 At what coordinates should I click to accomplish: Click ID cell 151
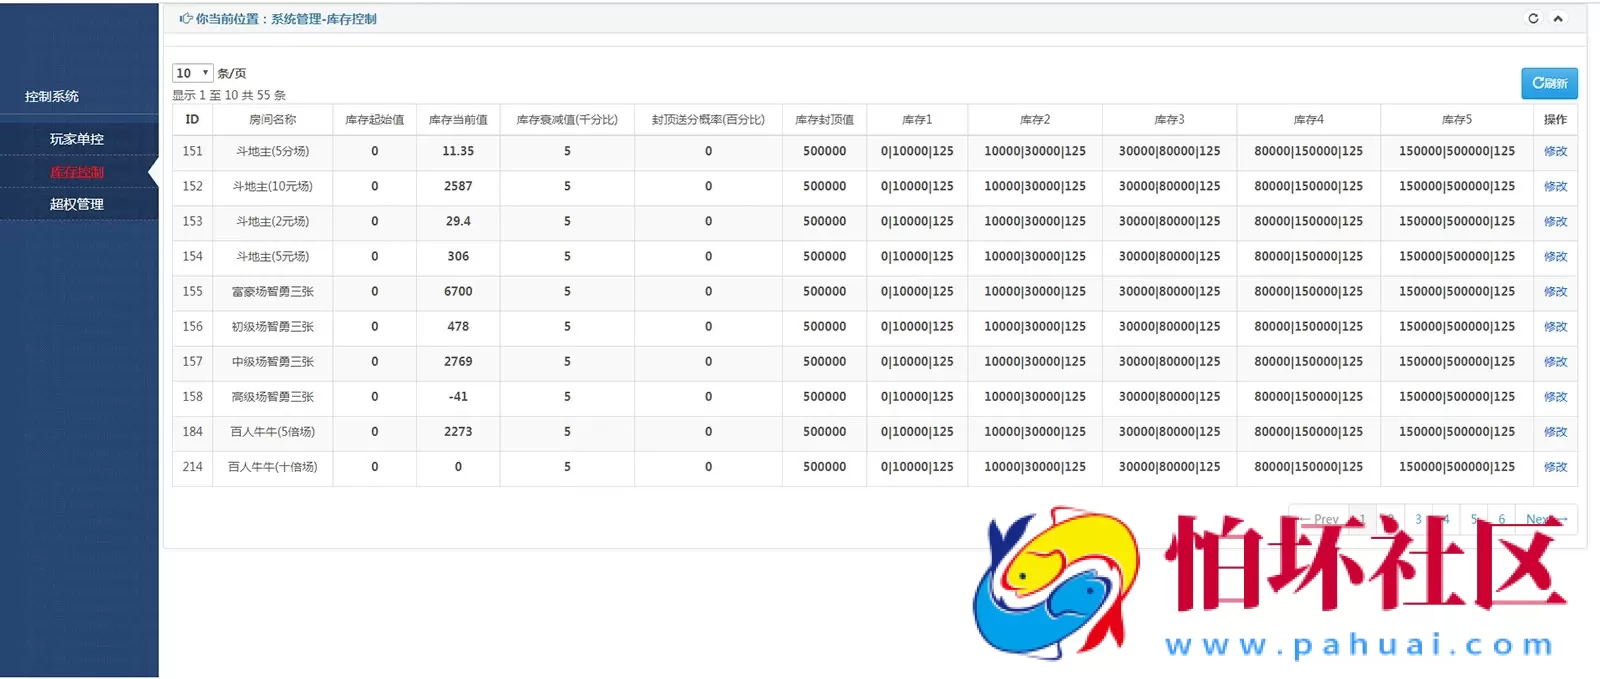(192, 151)
